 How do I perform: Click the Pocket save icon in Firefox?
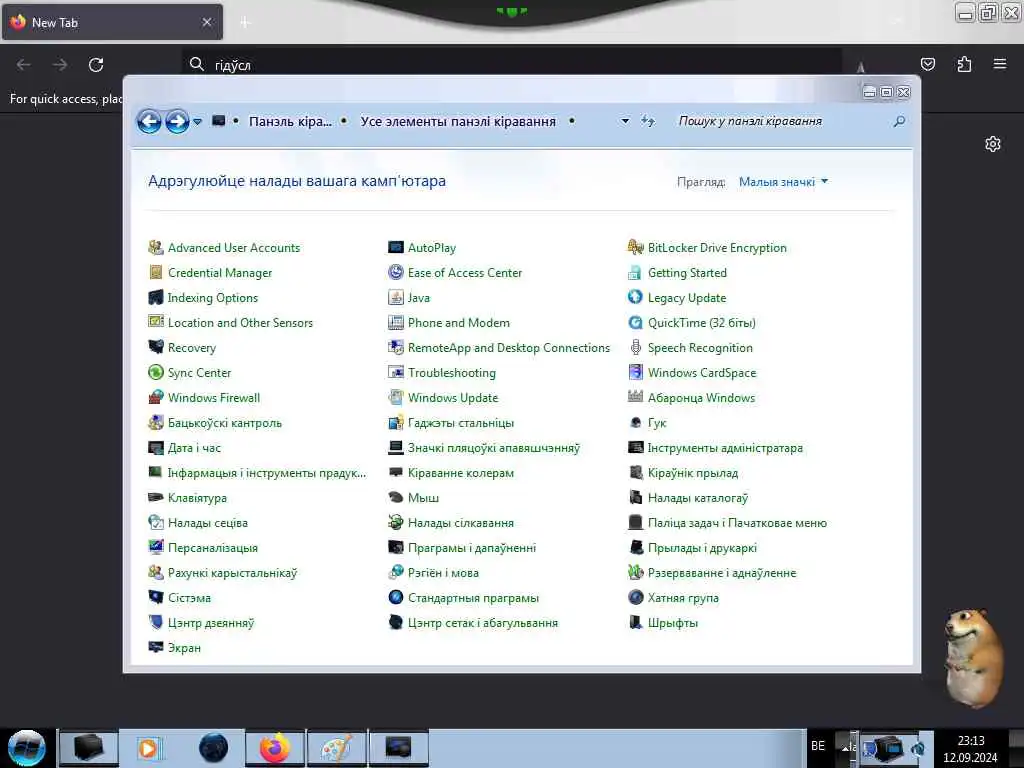coord(927,64)
